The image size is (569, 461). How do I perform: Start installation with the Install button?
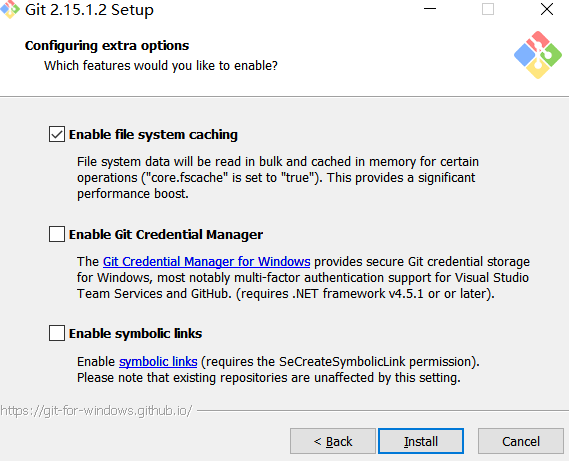click(x=421, y=441)
